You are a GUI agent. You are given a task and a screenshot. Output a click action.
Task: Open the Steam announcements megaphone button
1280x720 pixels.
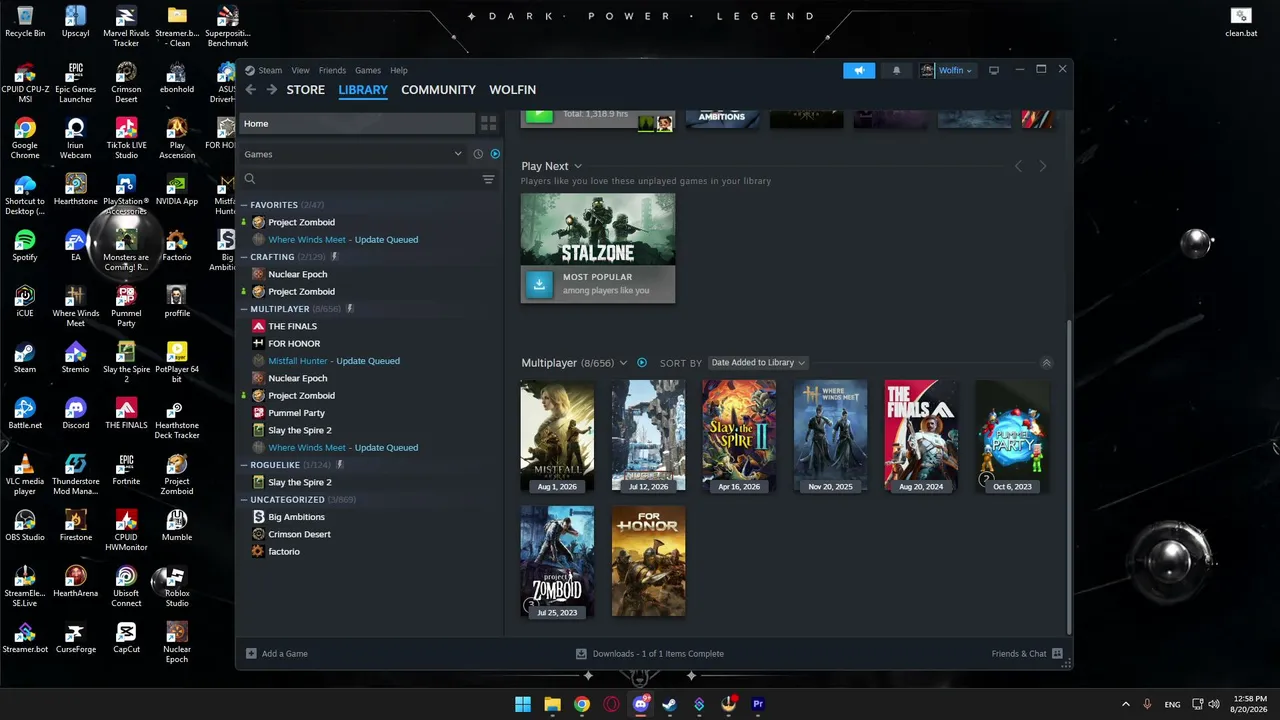tap(859, 70)
